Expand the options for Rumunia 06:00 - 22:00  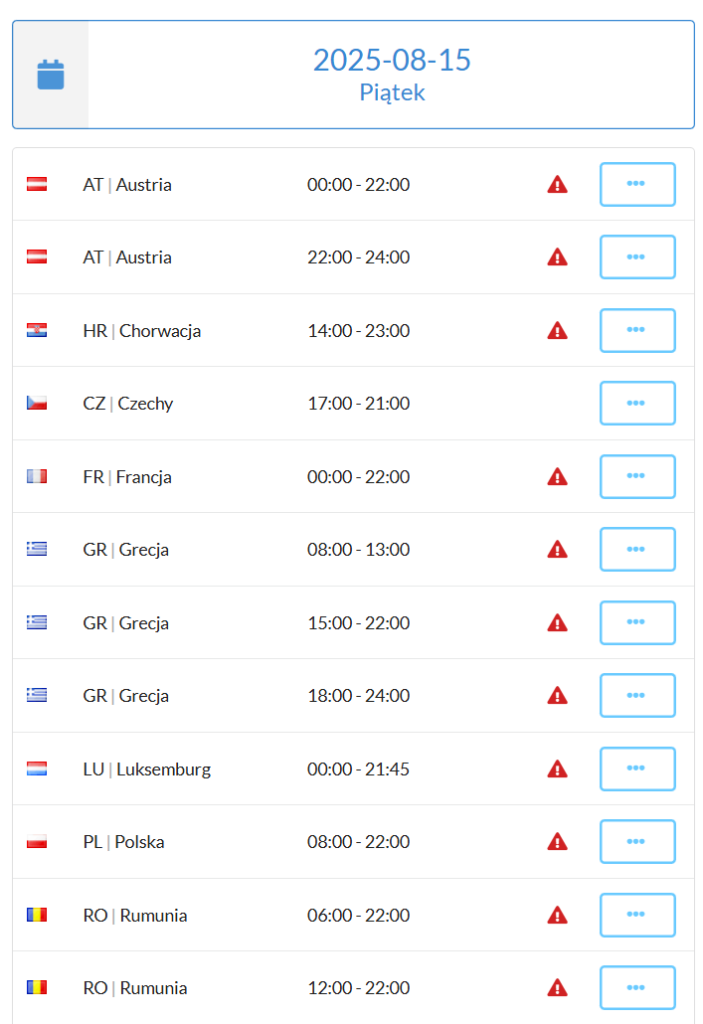(x=638, y=915)
